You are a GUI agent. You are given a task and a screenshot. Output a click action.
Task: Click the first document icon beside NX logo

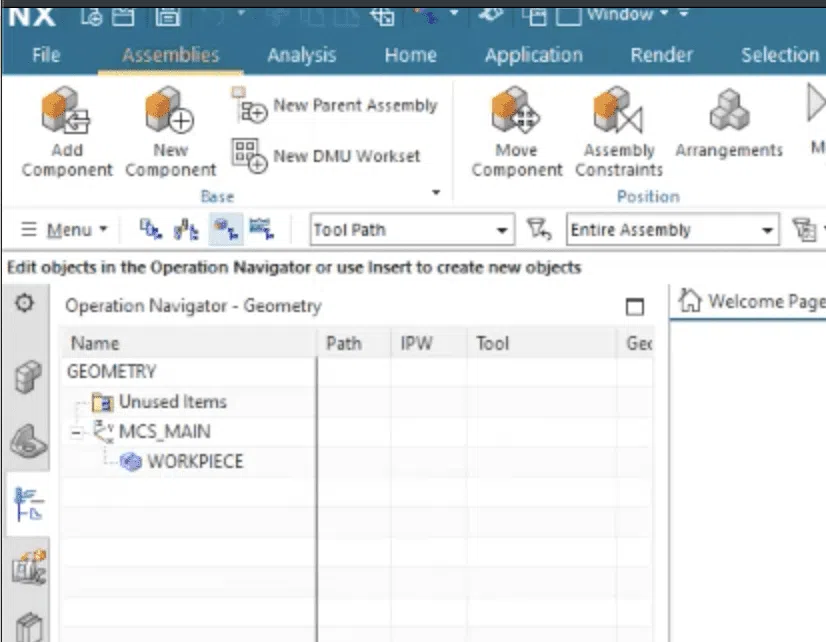click(x=92, y=17)
